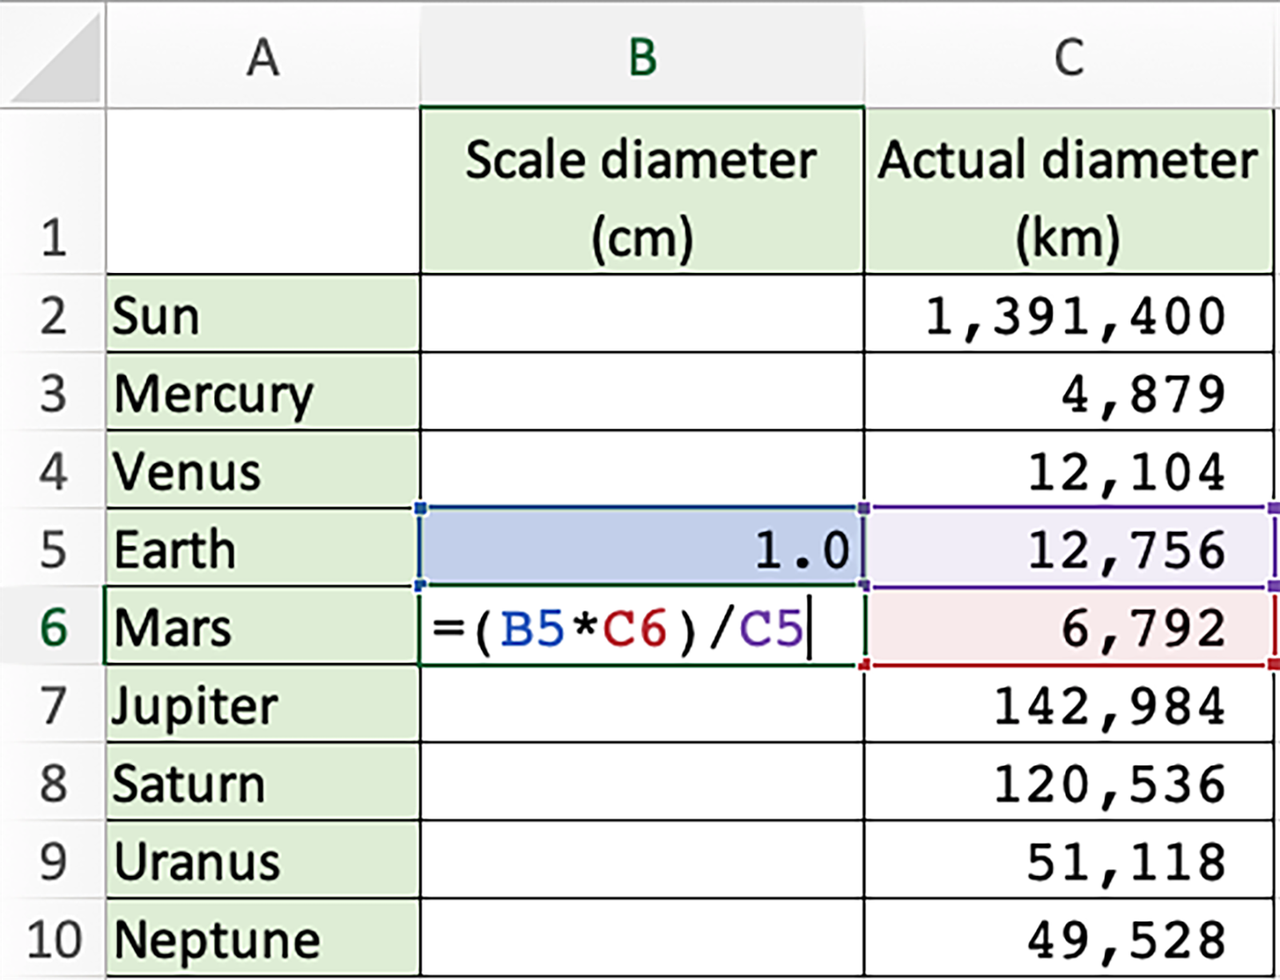The width and height of the screenshot is (1280, 980).
Task: Select the Saturn row label
Action: [x=262, y=783]
